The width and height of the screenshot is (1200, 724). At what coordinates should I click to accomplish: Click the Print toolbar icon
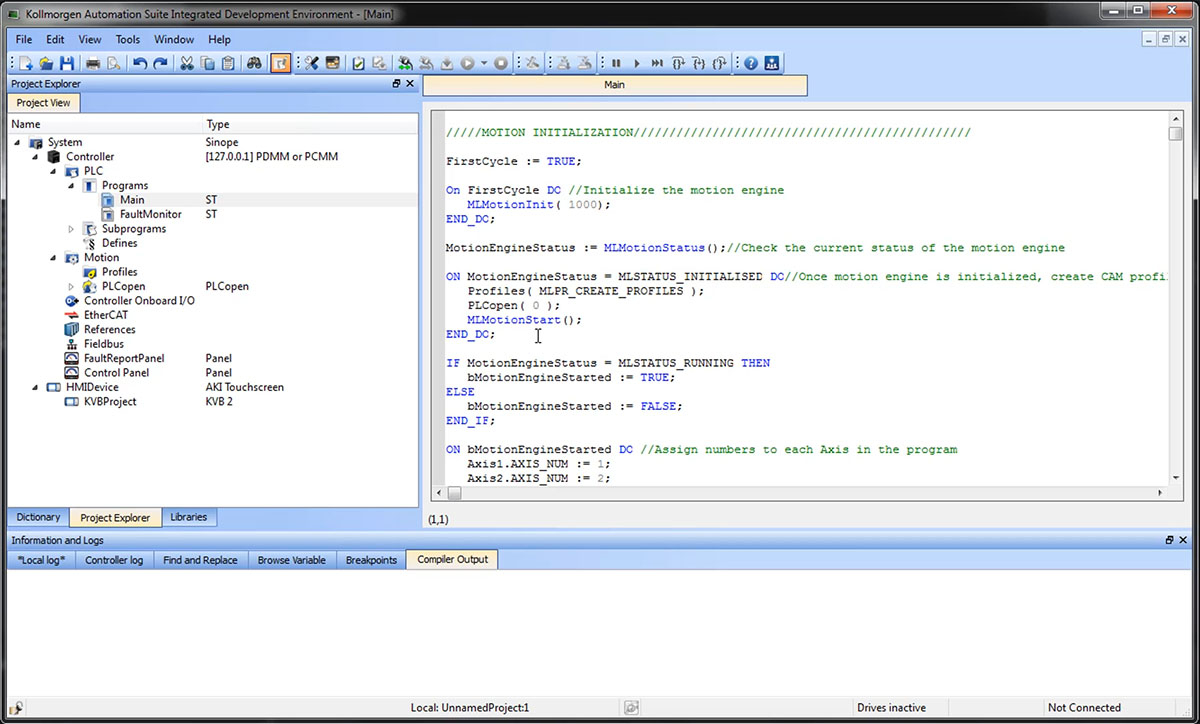click(93, 63)
